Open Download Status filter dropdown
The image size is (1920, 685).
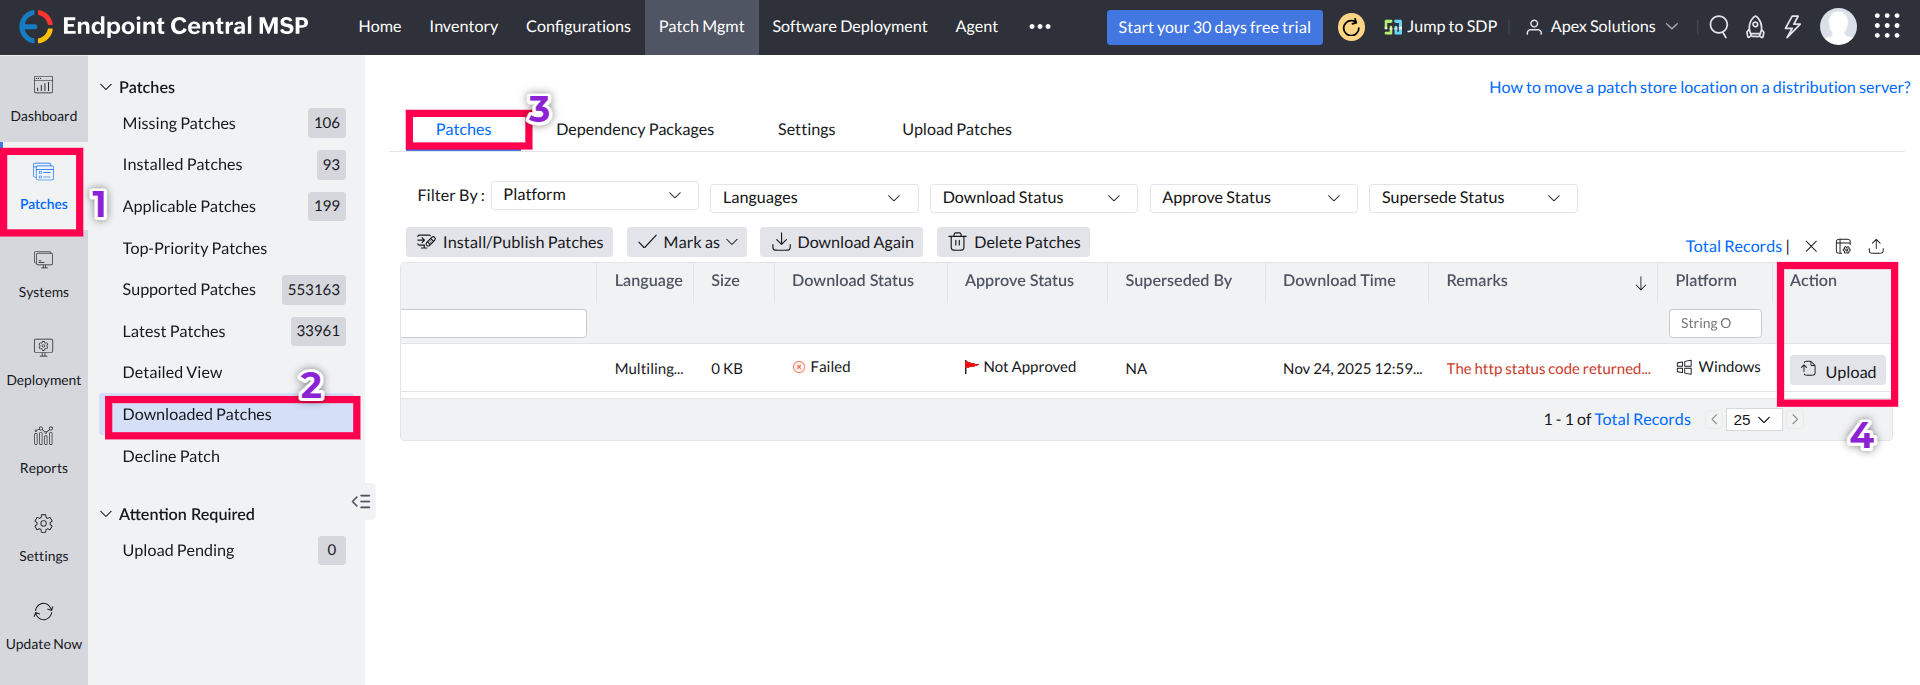tap(1034, 198)
